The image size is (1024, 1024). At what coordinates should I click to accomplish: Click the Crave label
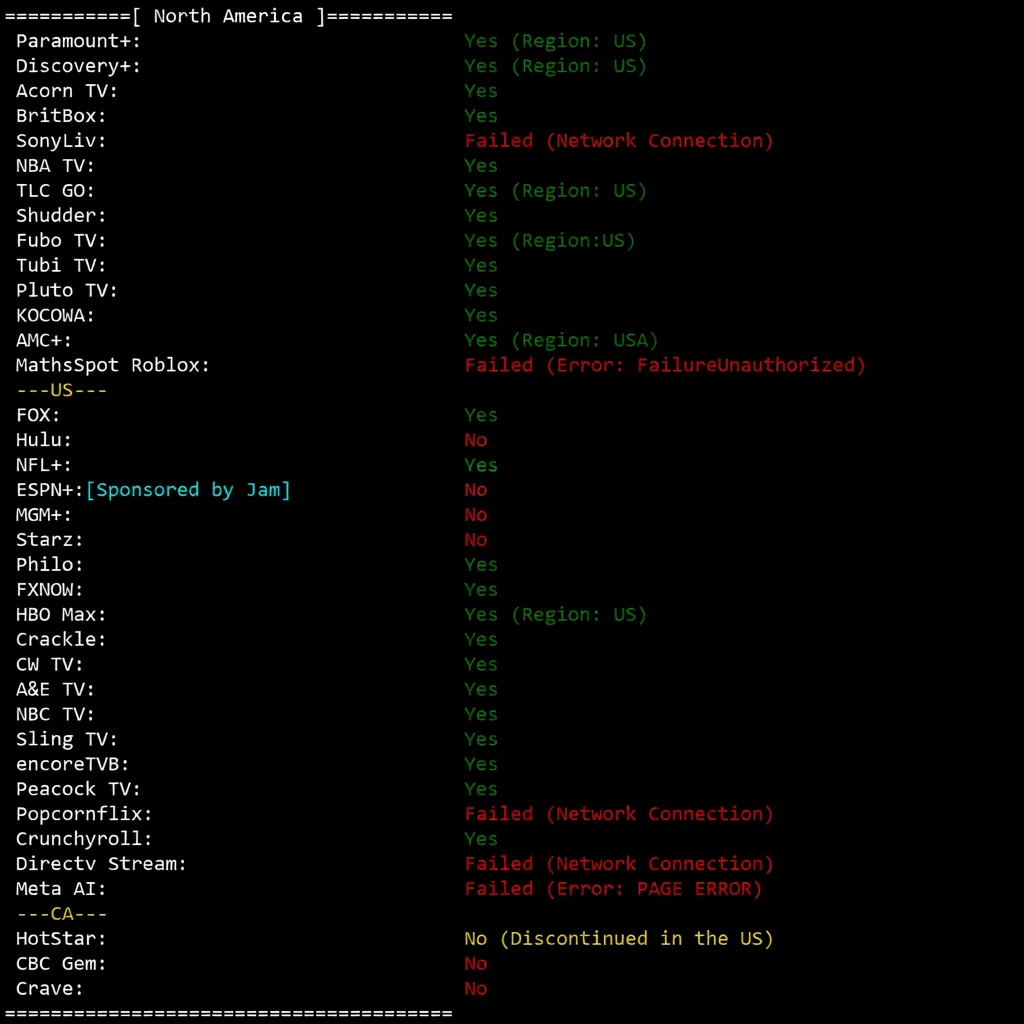(50, 989)
